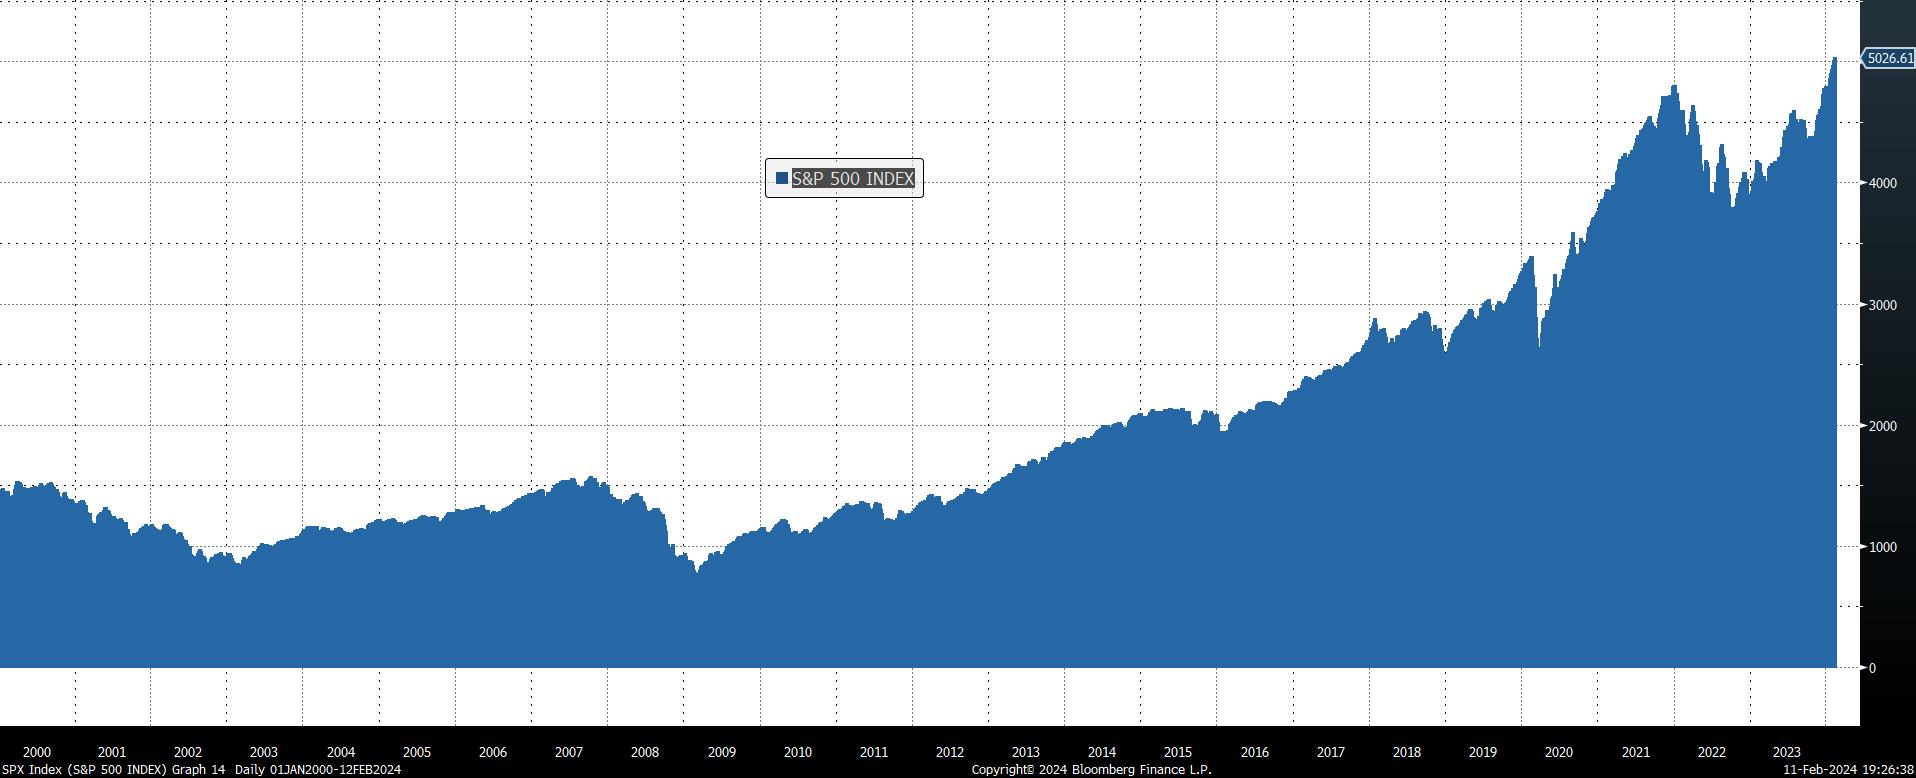Screen dimensions: 1916x778
Task: Select the S&P 500 INDEX legend label
Action: click(852, 178)
